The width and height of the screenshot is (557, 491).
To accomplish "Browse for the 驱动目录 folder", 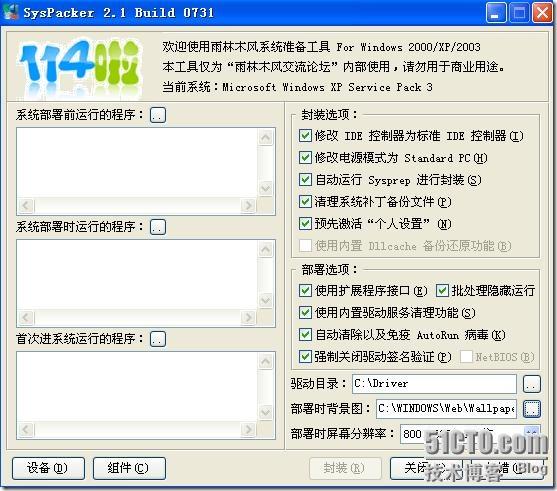I will pyautogui.click(x=532, y=384).
